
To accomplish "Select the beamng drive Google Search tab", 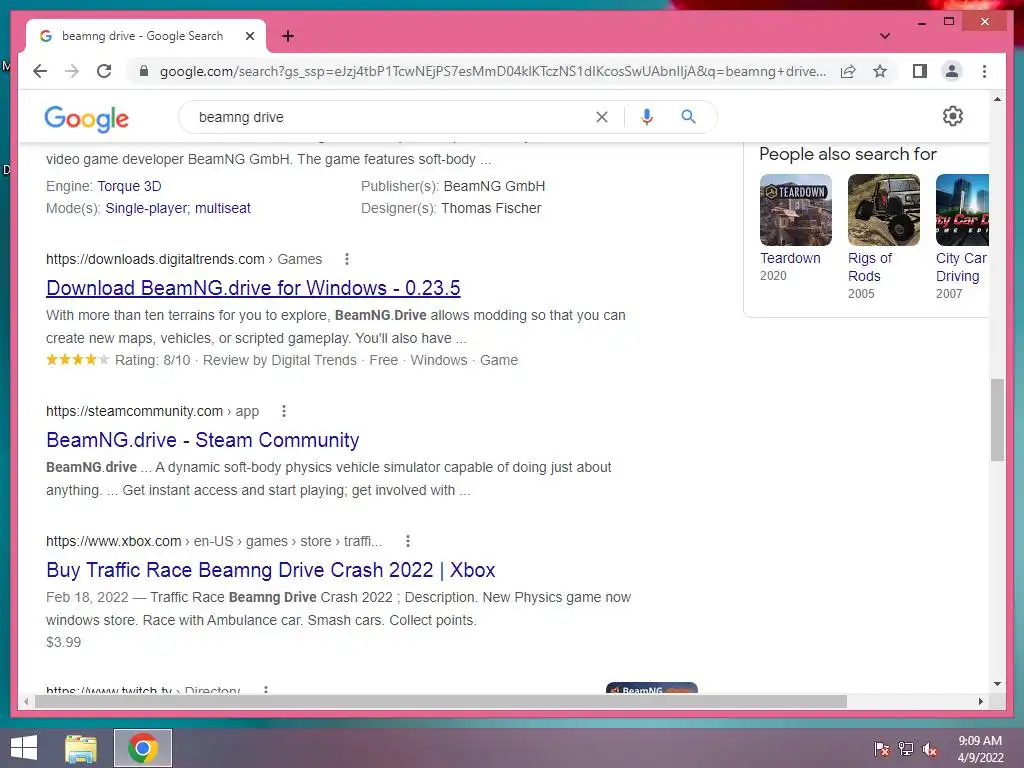I will click(142, 36).
